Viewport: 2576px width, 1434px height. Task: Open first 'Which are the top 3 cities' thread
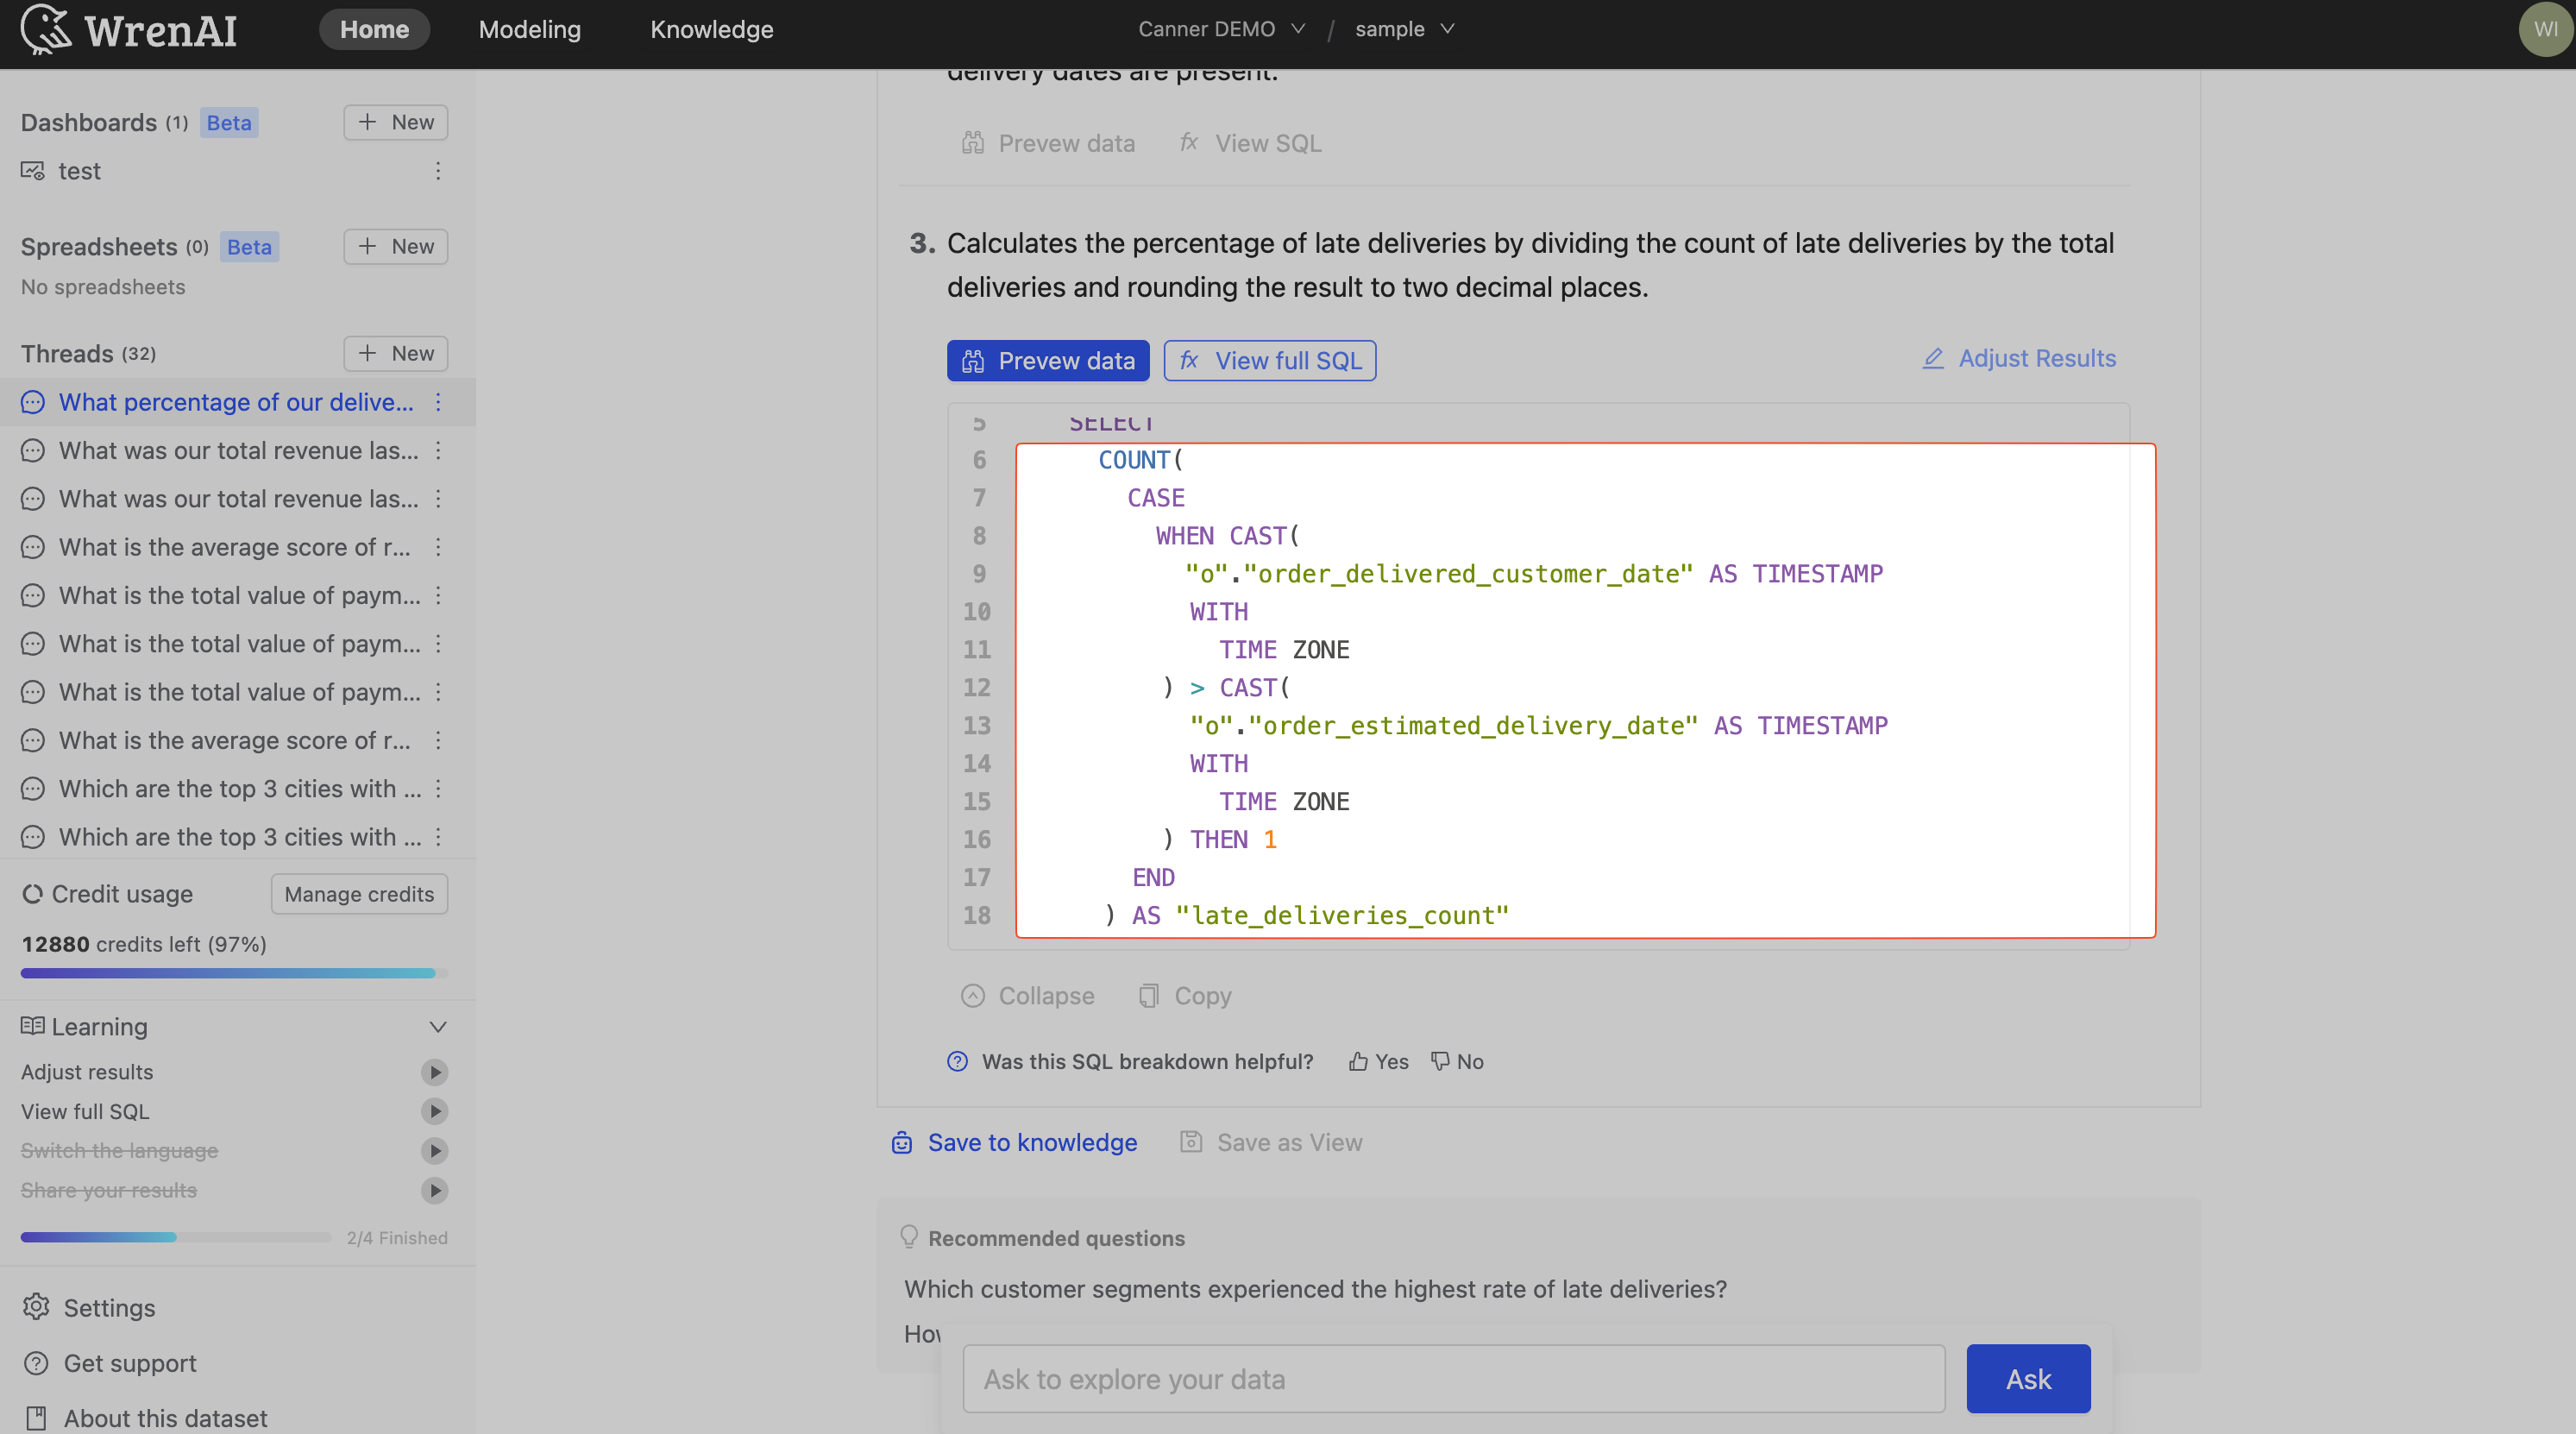coord(240,788)
